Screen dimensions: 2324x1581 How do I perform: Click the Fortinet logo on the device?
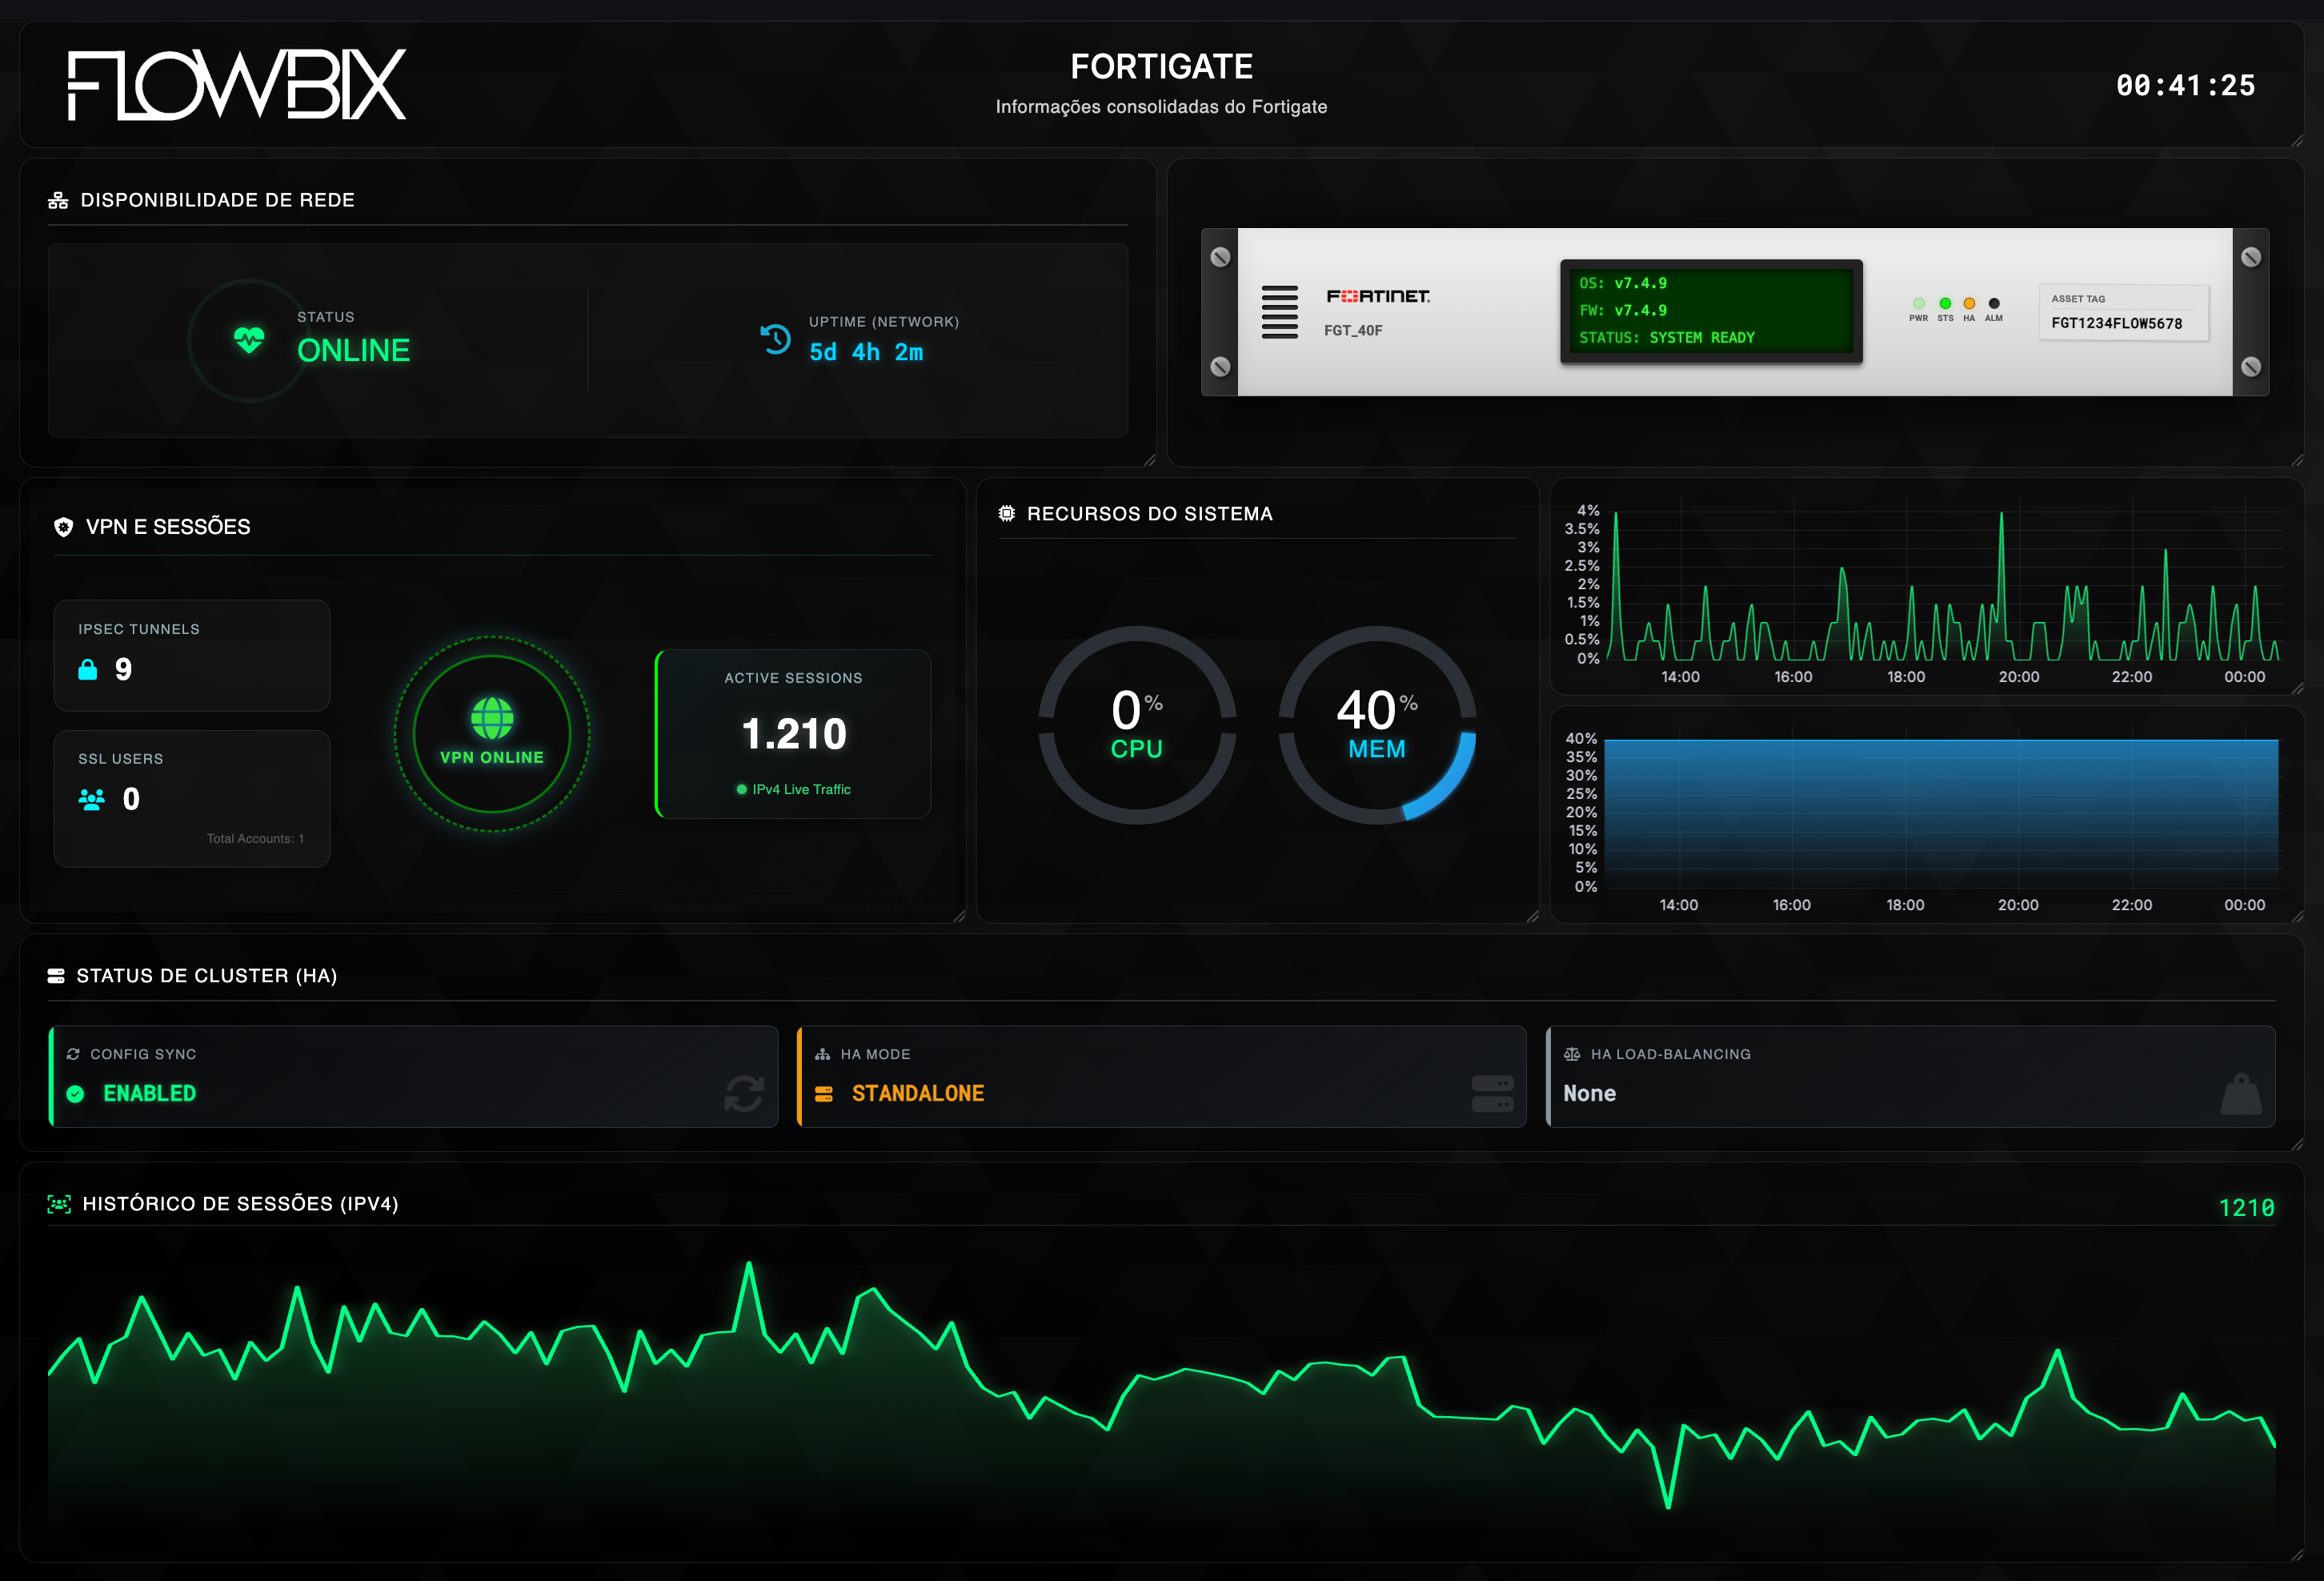coord(1378,296)
